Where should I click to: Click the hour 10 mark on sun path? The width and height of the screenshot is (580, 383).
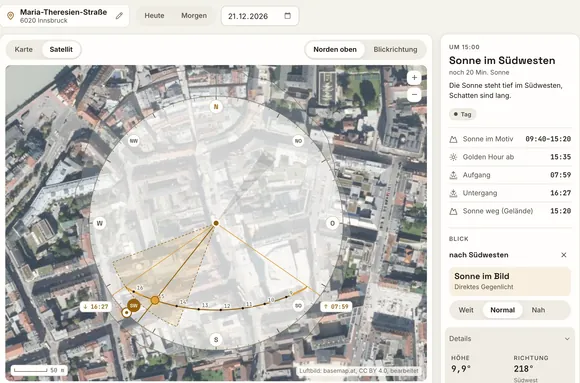click(265, 304)
